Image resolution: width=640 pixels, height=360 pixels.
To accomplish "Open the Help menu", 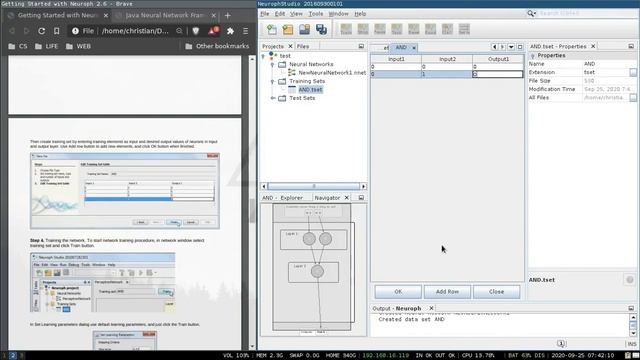I will tap(360, 14).
